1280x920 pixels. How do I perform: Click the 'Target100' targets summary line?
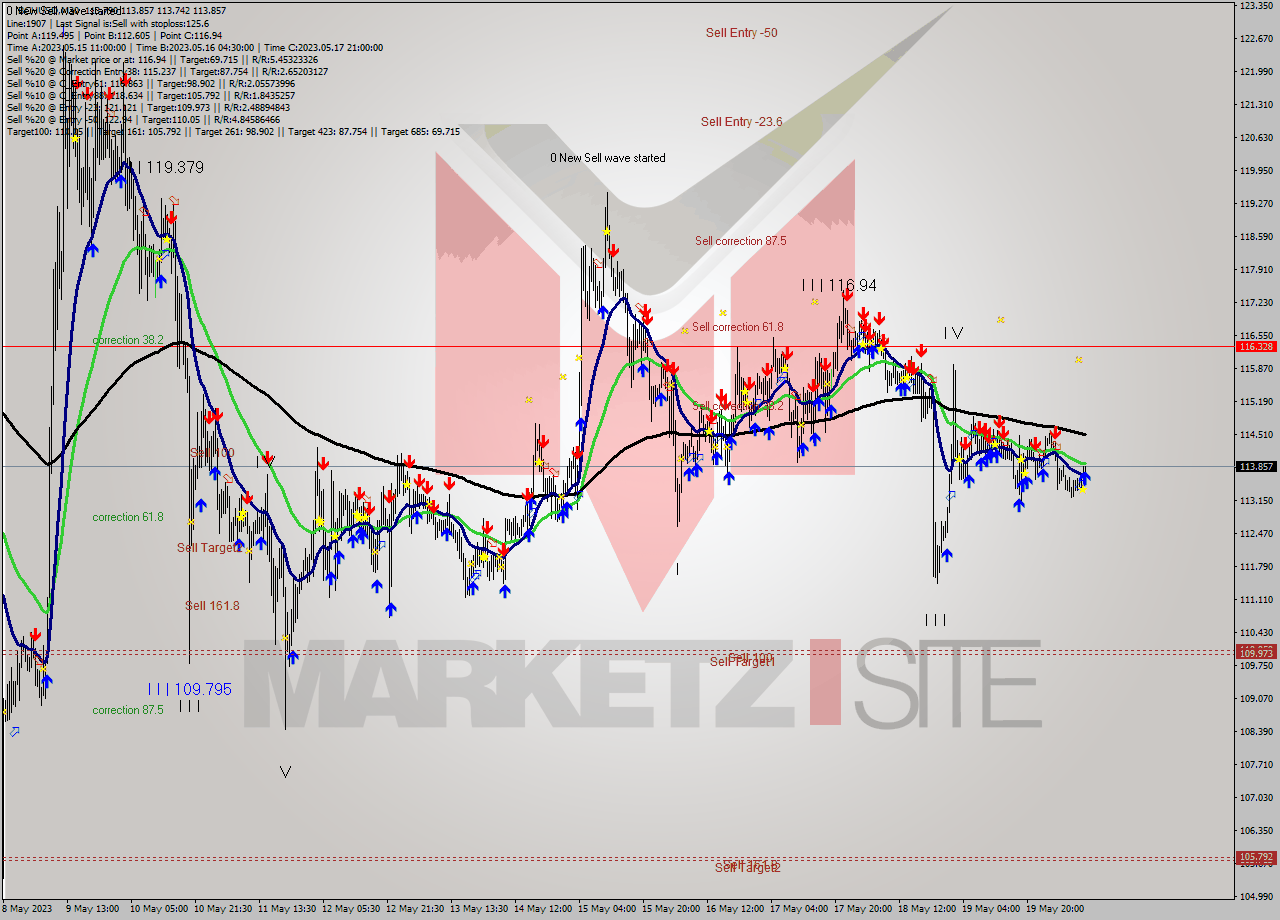click(x=233, y=131)
